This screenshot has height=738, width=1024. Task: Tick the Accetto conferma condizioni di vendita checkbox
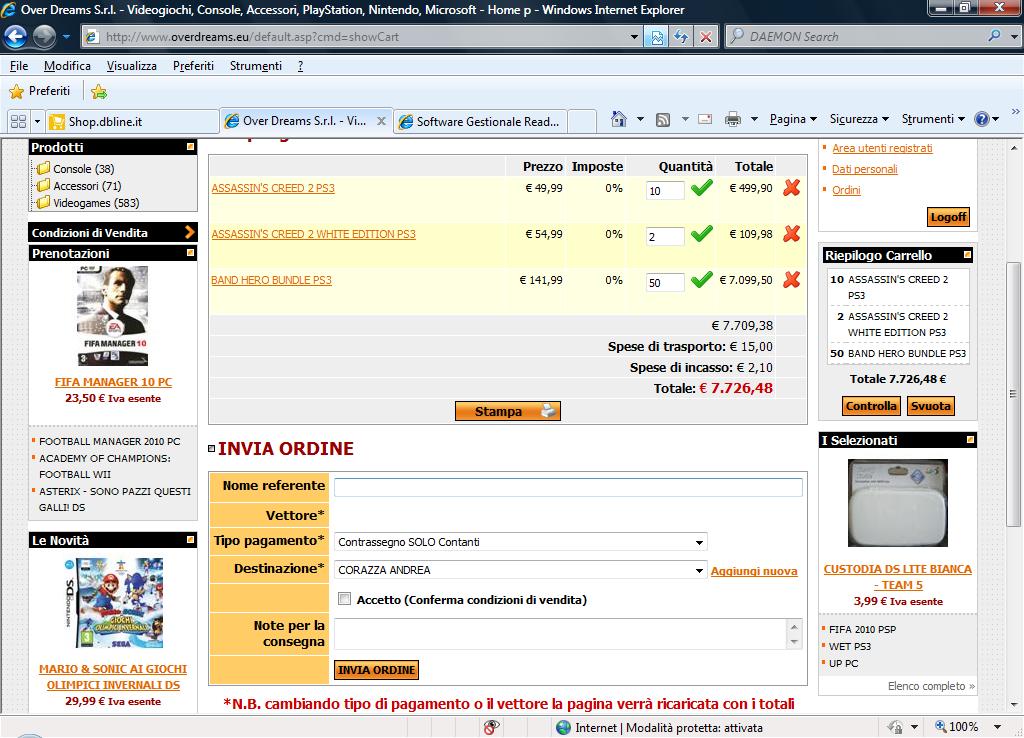[344, 599]
